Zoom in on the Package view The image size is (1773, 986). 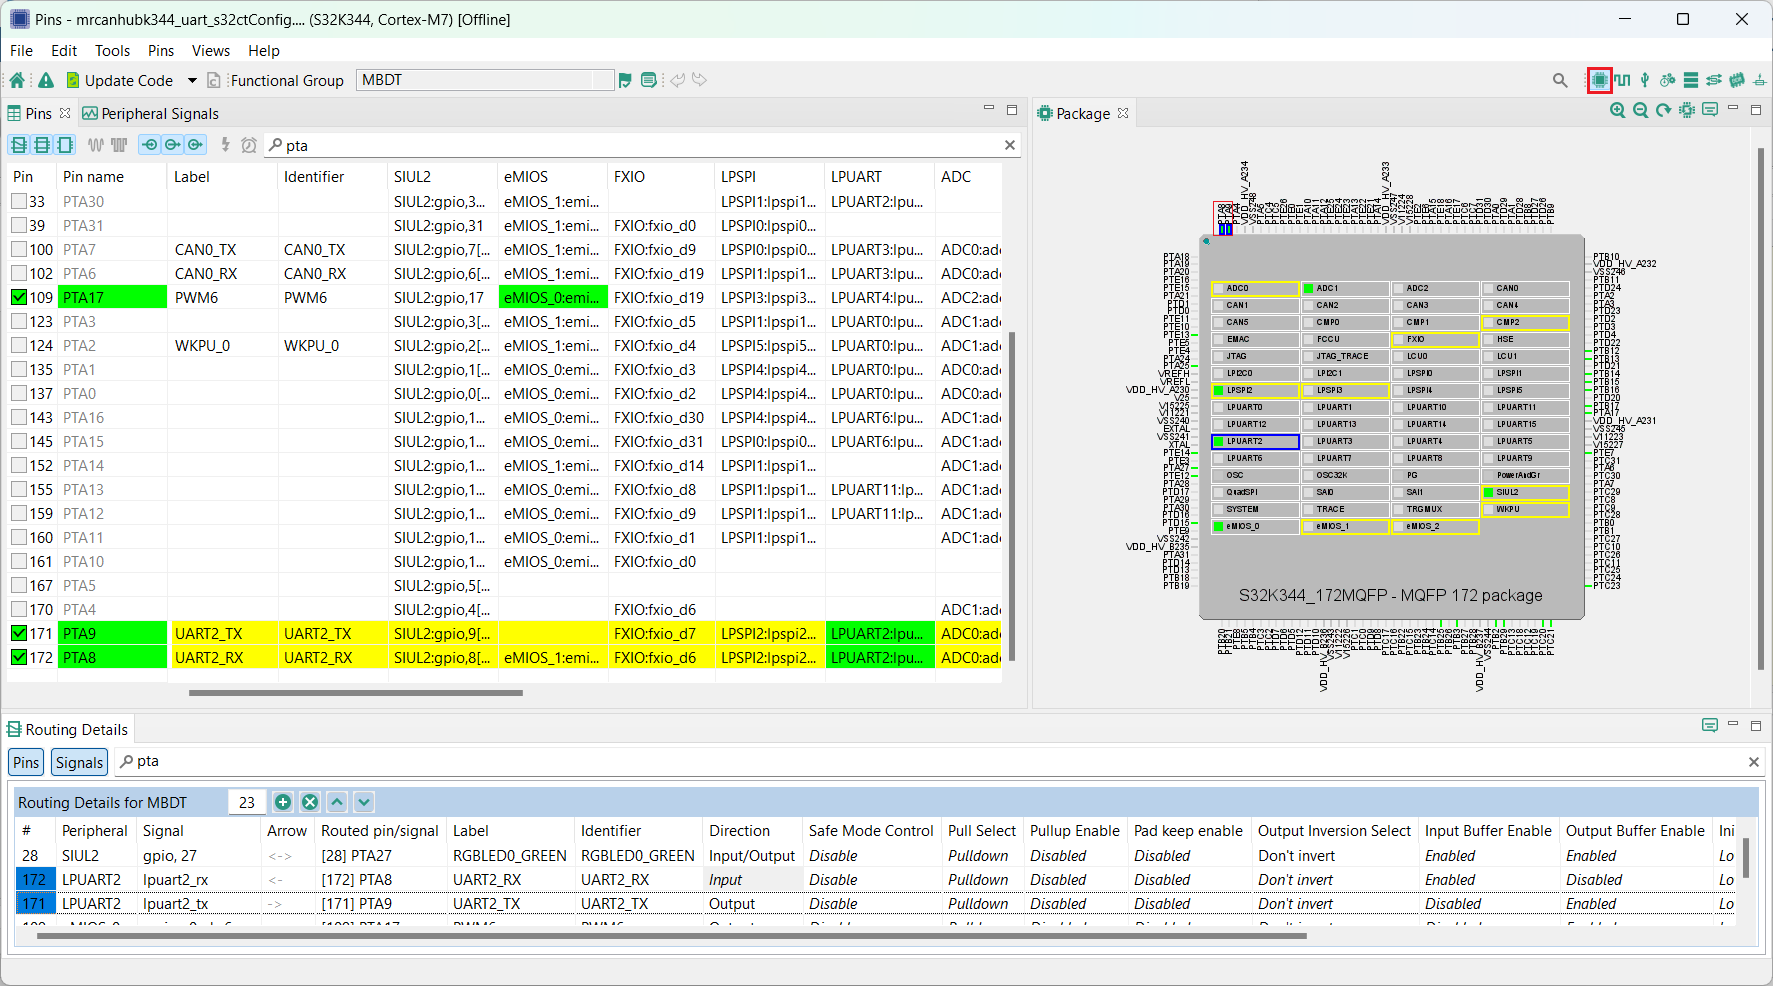click(1617, 111)
